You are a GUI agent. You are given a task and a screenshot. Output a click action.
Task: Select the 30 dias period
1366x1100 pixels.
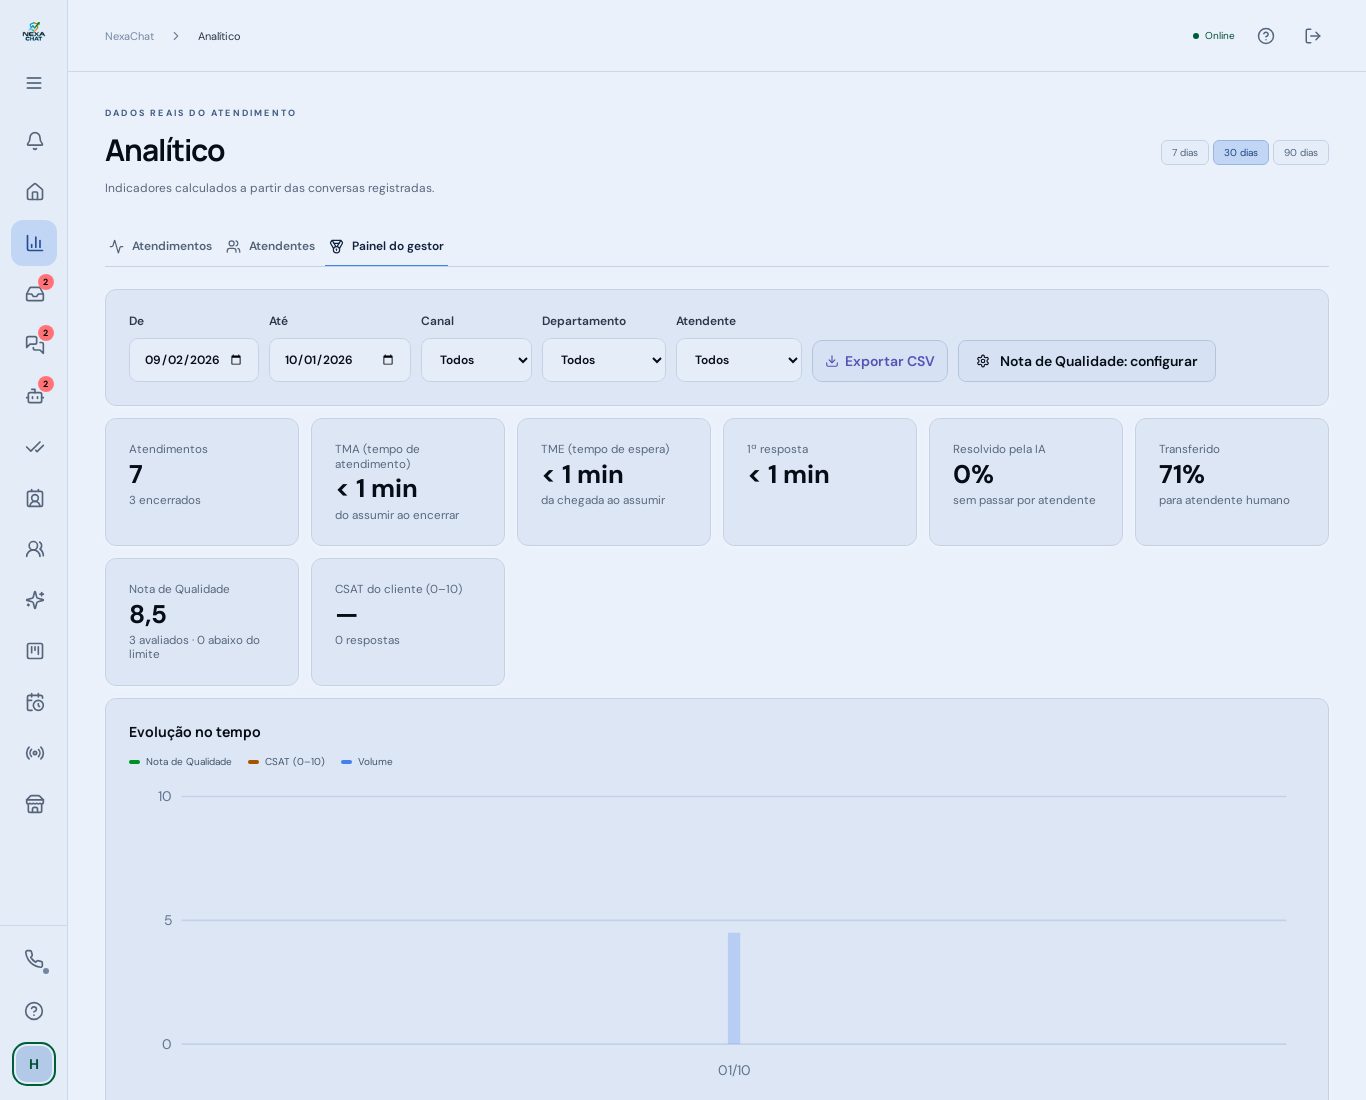click(x=1241, y=153)
